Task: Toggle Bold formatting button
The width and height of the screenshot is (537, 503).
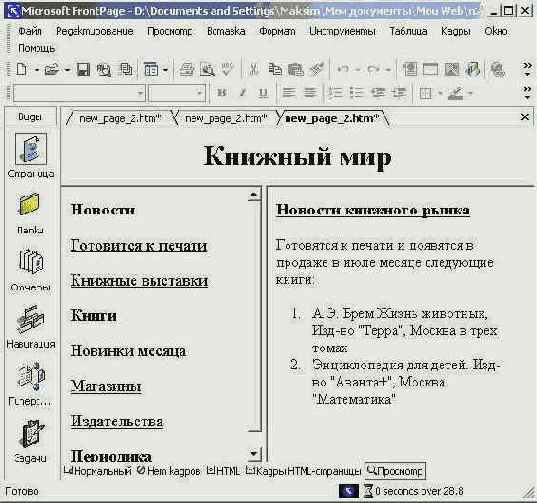Action: click(222, 93)
